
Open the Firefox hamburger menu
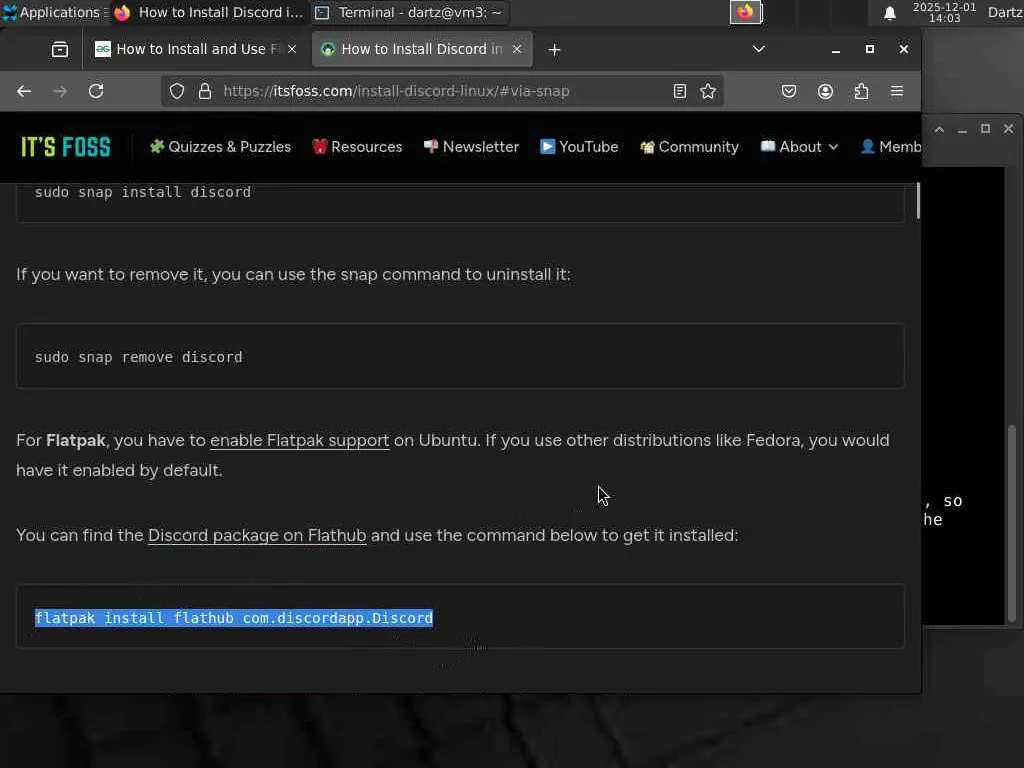click(897, 91)
